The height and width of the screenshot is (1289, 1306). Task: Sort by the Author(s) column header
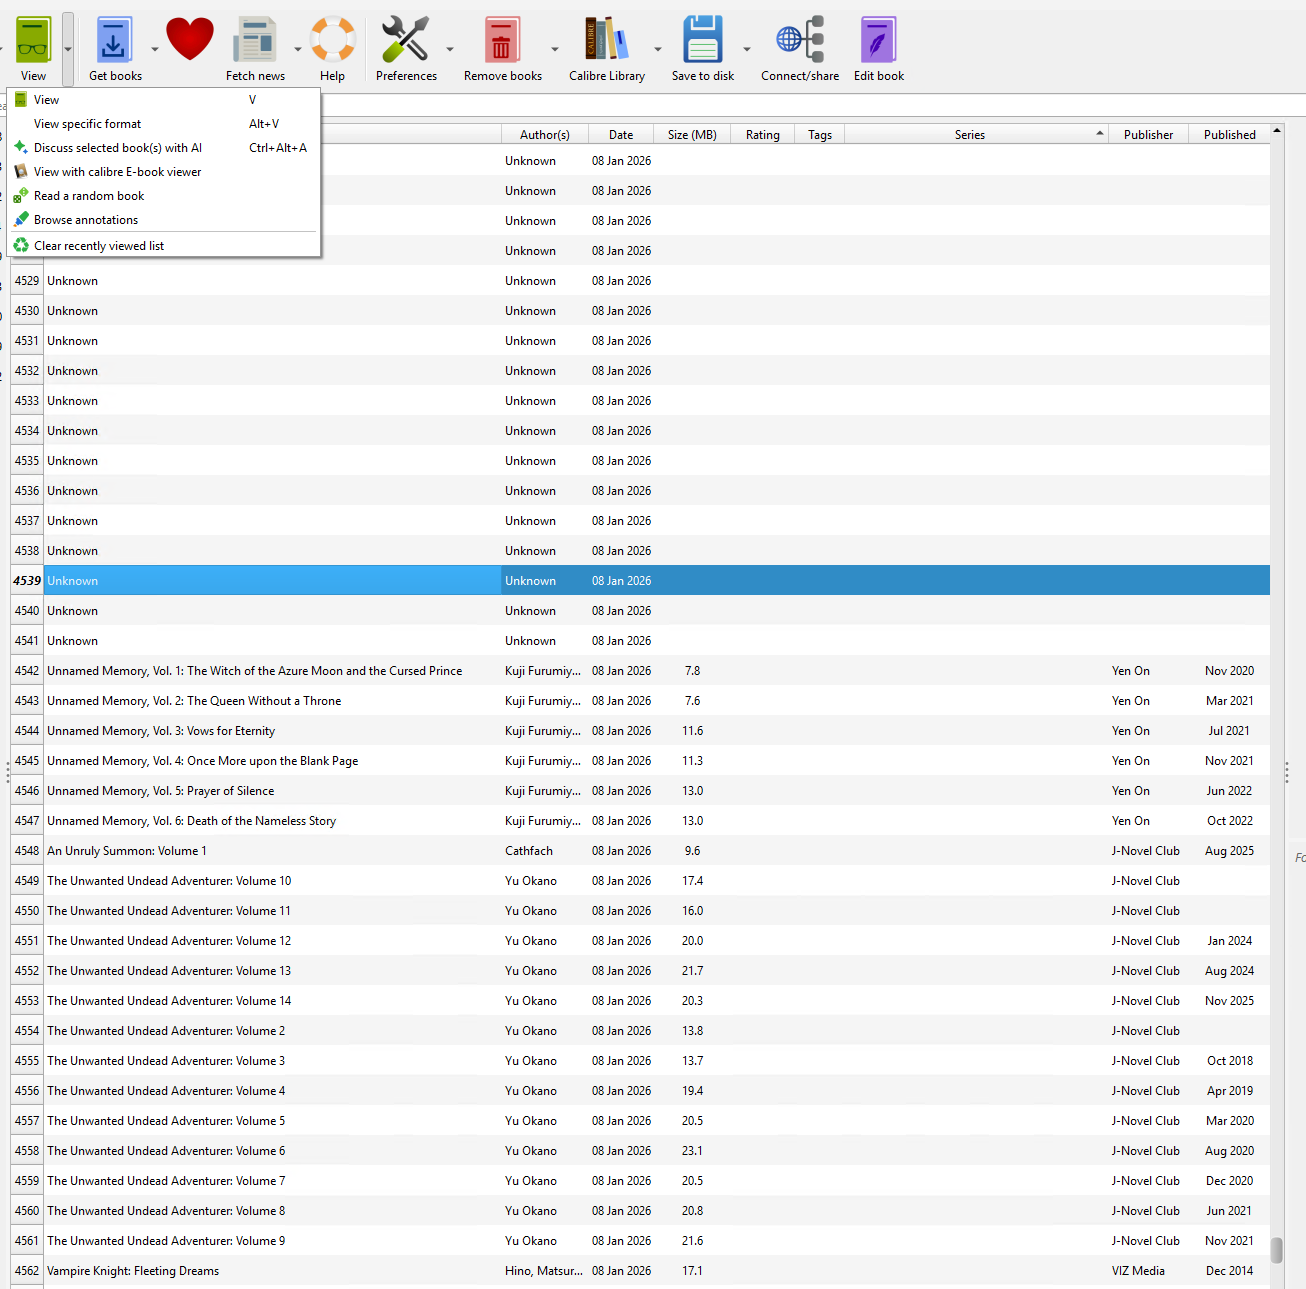pyautogui.click(x=545, y=135)
